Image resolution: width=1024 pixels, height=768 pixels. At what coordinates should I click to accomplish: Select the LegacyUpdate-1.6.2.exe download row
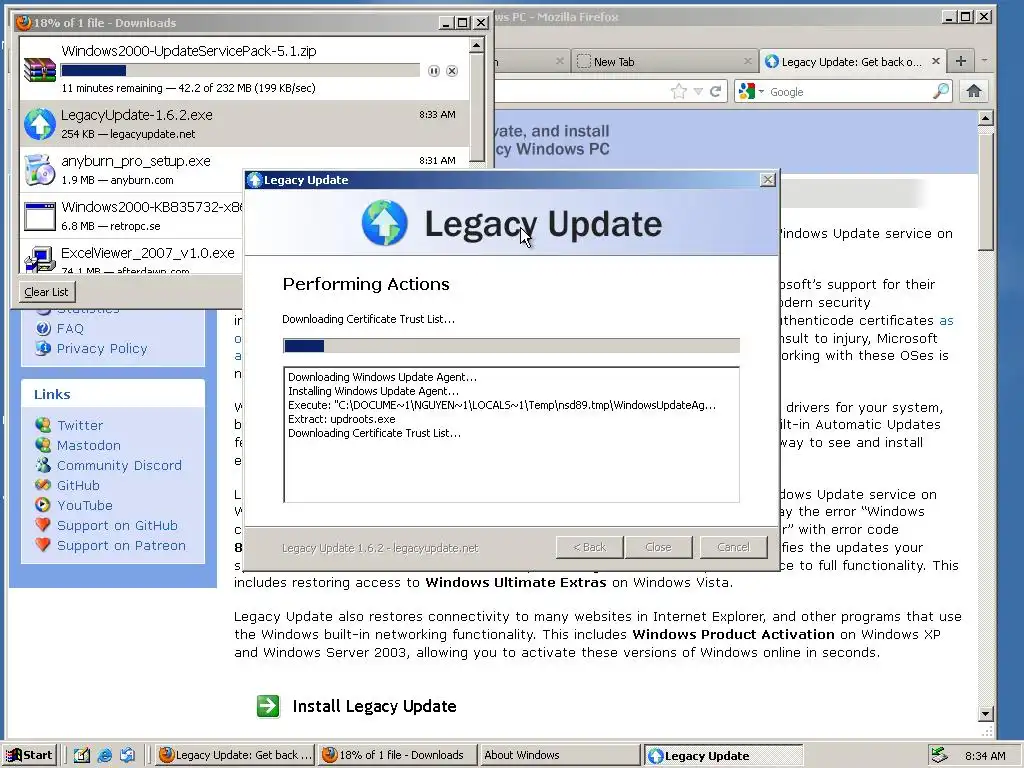pyautogui.click(x=244, y=123)
